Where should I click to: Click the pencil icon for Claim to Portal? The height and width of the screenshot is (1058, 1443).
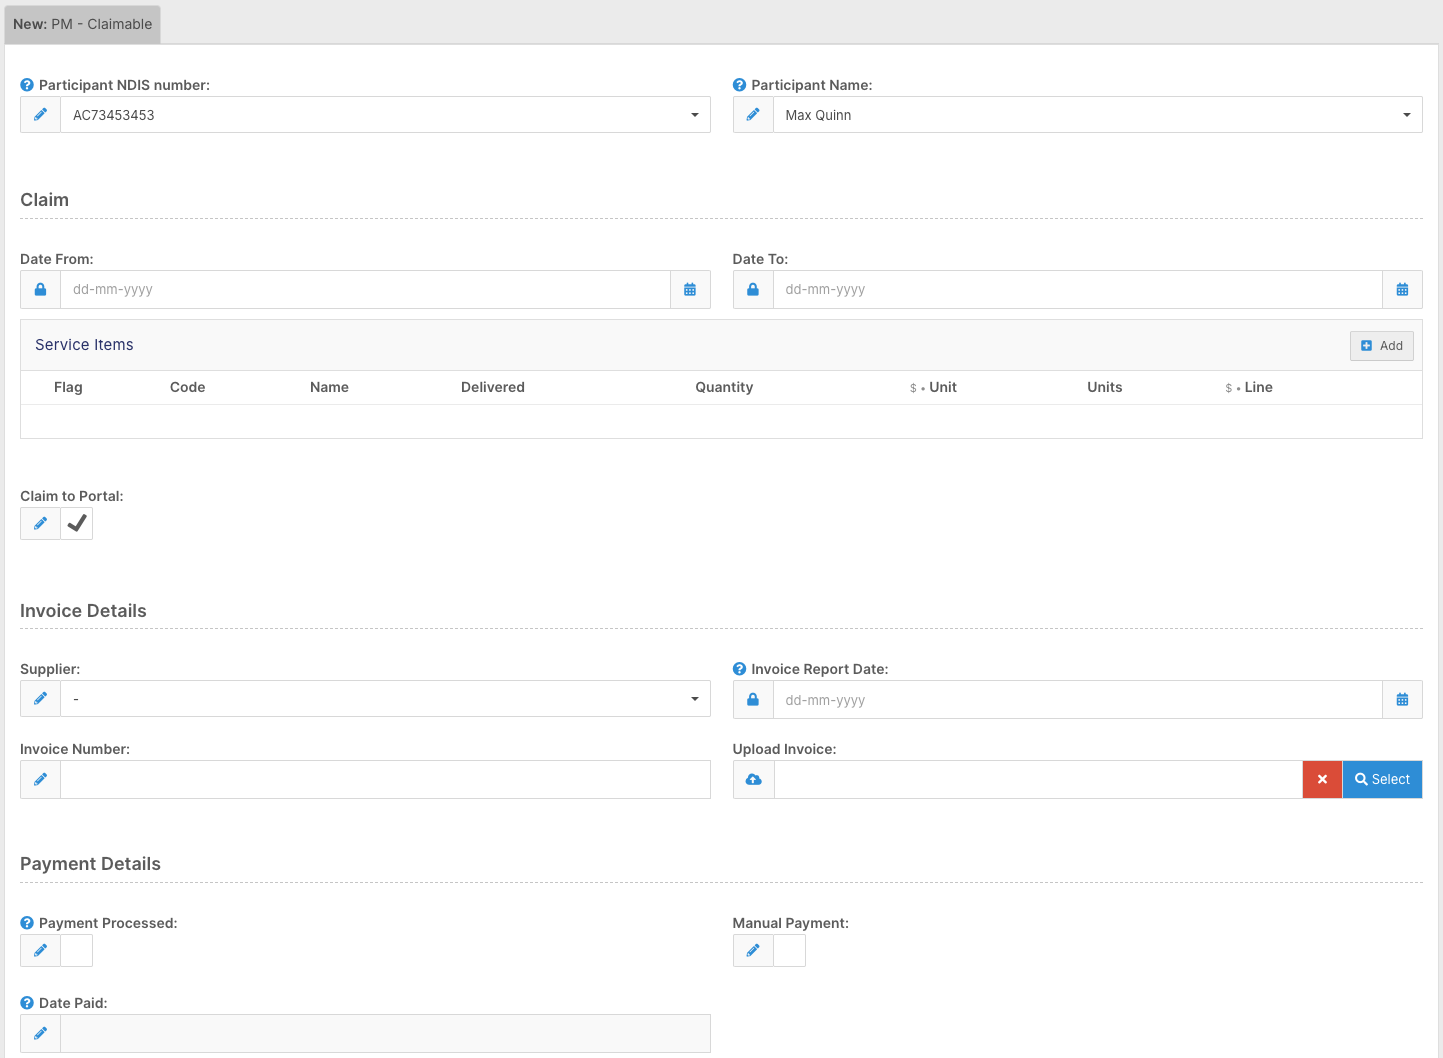click(x=41, y=523)
